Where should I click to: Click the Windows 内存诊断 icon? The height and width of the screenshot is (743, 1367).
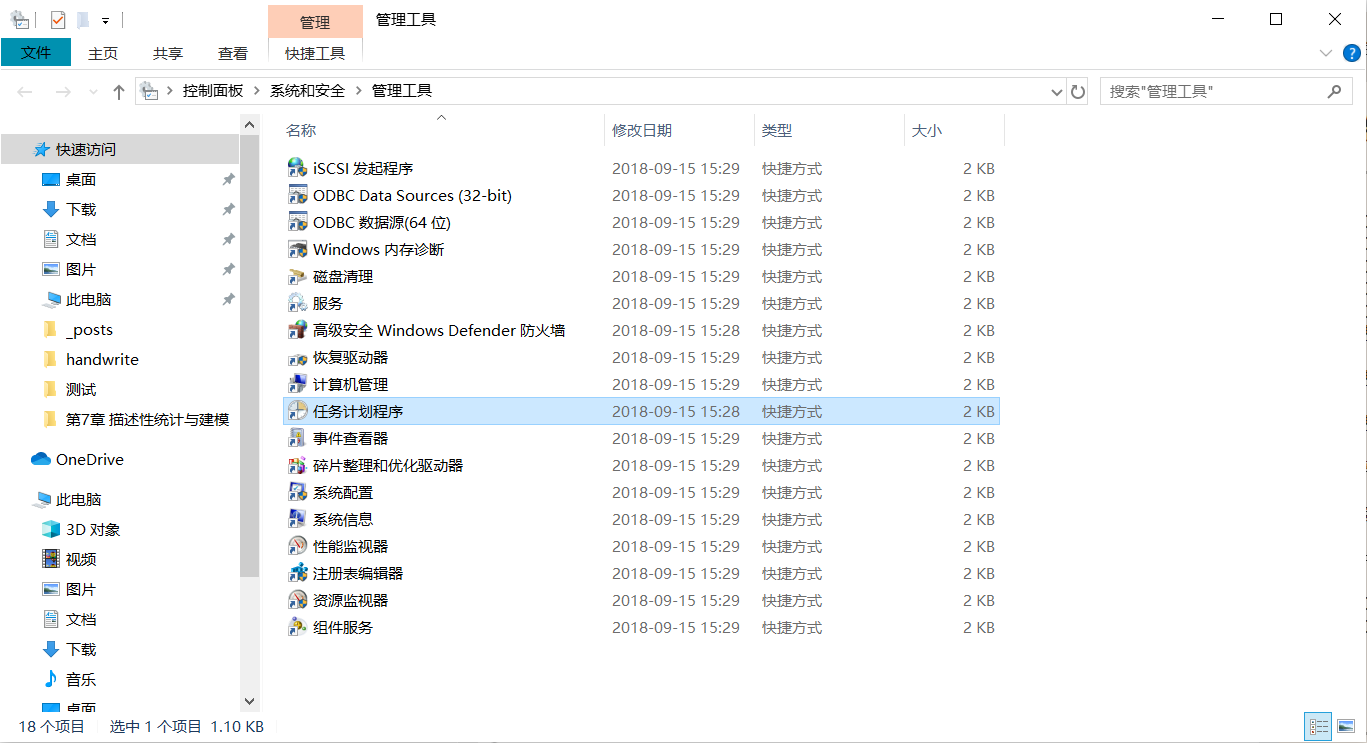pyautogui.click(x=297, y=249)
